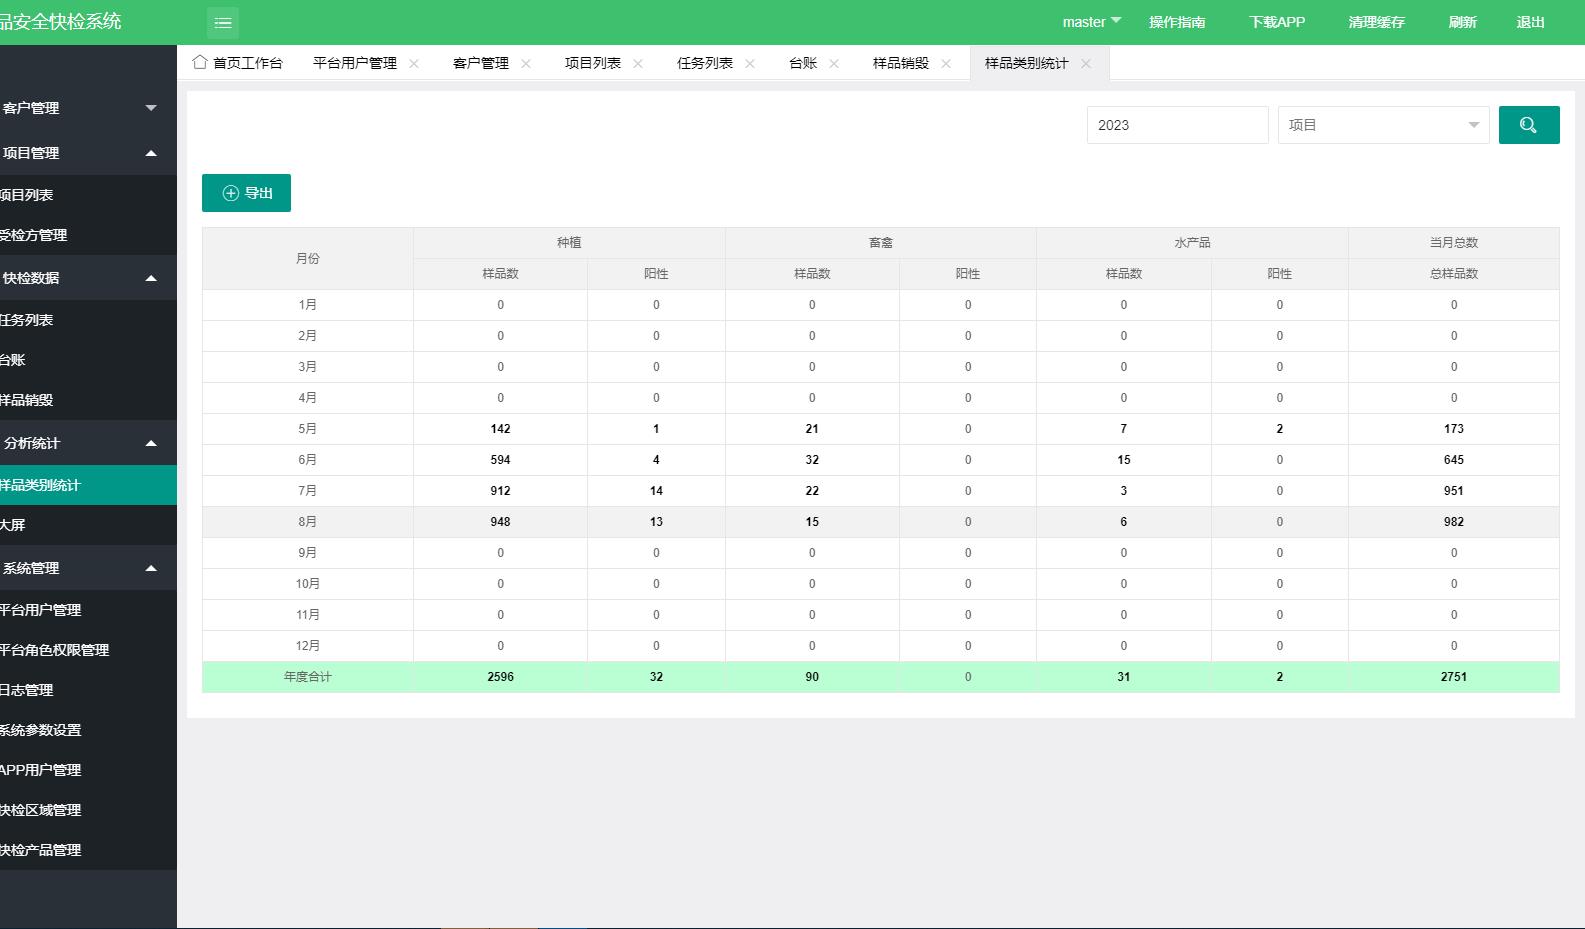This screenshot has height=929, width=1585.
Task: Open the 项目 dropdown filter
Action: 1384,125
